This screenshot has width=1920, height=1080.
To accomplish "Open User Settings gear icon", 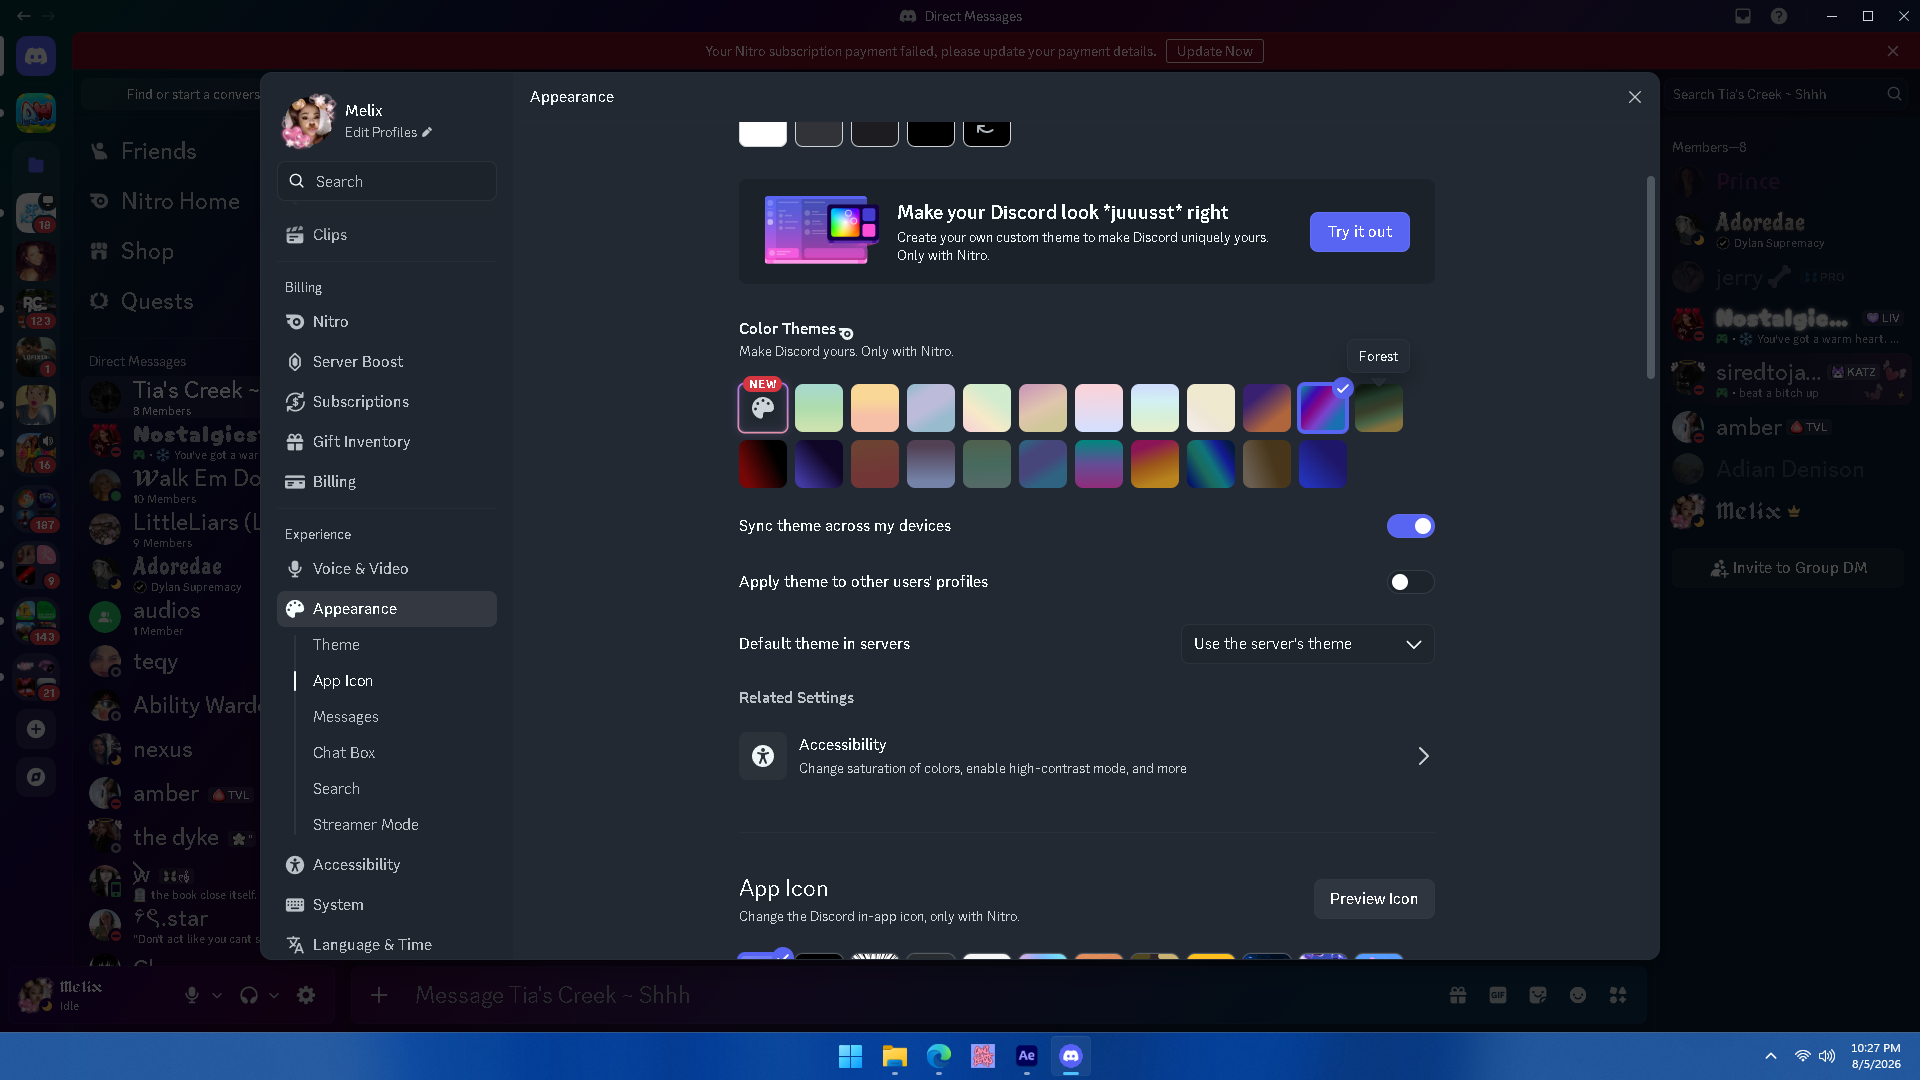I will (x=306, y=995).
